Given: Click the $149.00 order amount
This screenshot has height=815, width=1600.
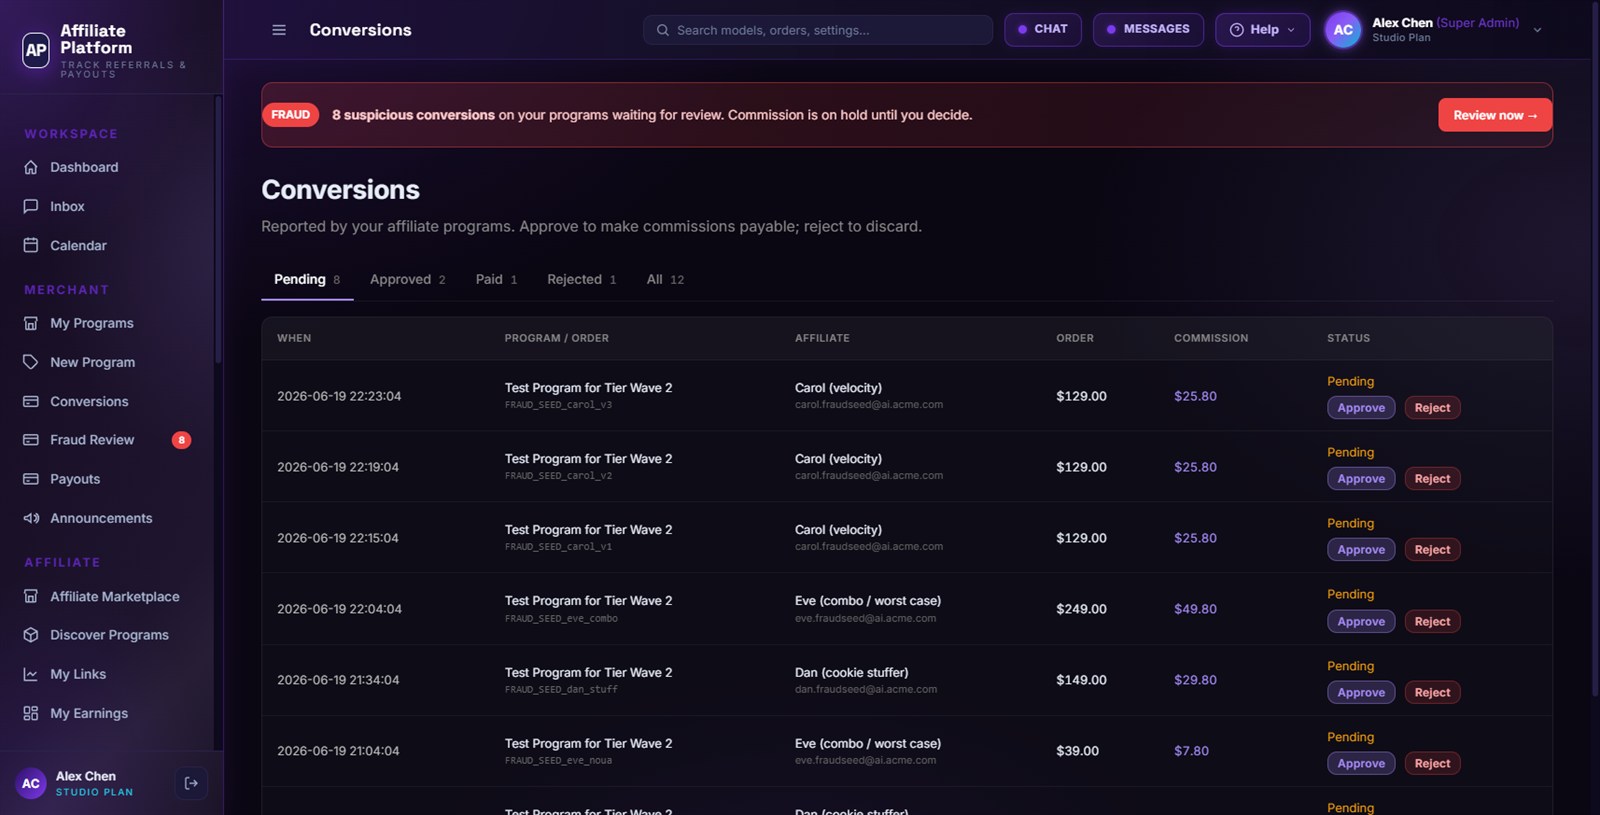Looking at the screenshot, I should coord(1081,680).
